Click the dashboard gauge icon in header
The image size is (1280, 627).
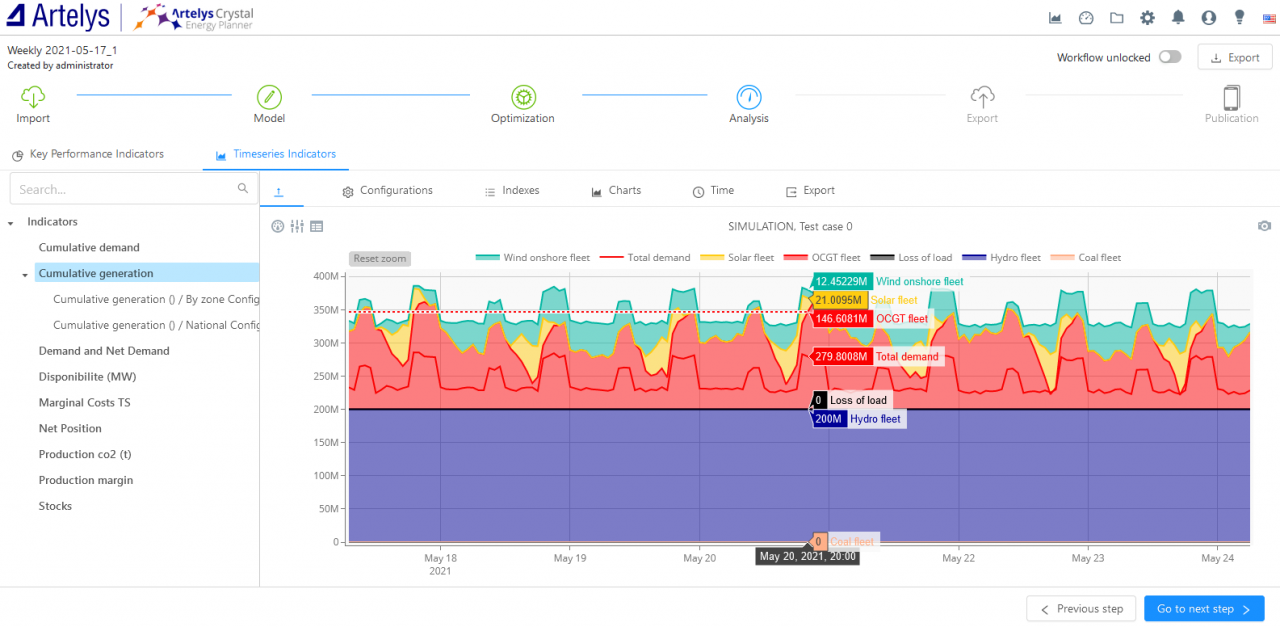[1086, 18]
